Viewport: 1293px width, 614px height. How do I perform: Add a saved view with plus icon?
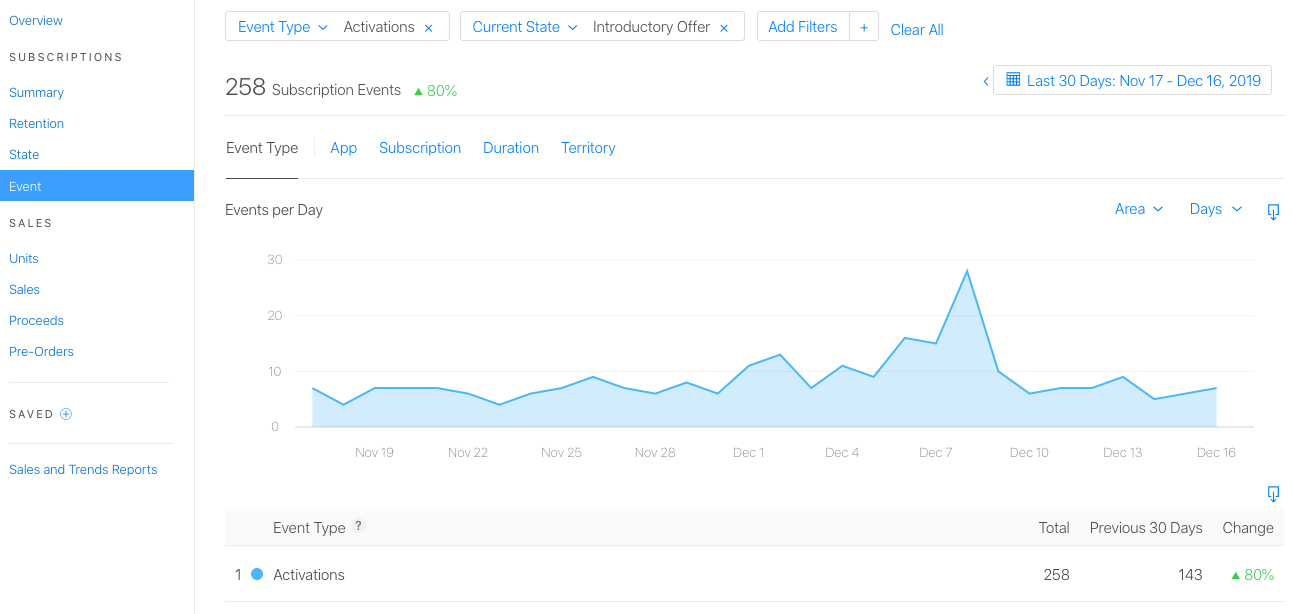[66, 414]
